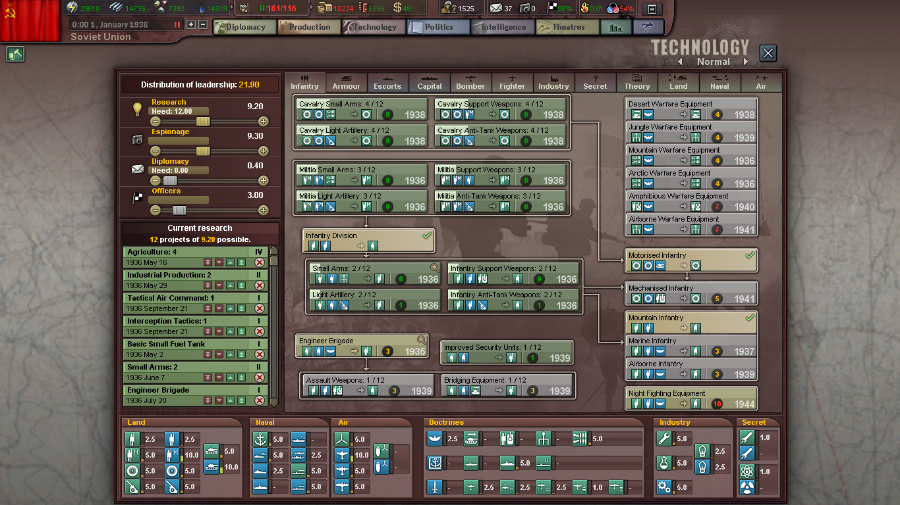Increase Officers leadership with plus button
Screen dimensions: 900x505
coord(263,210)
